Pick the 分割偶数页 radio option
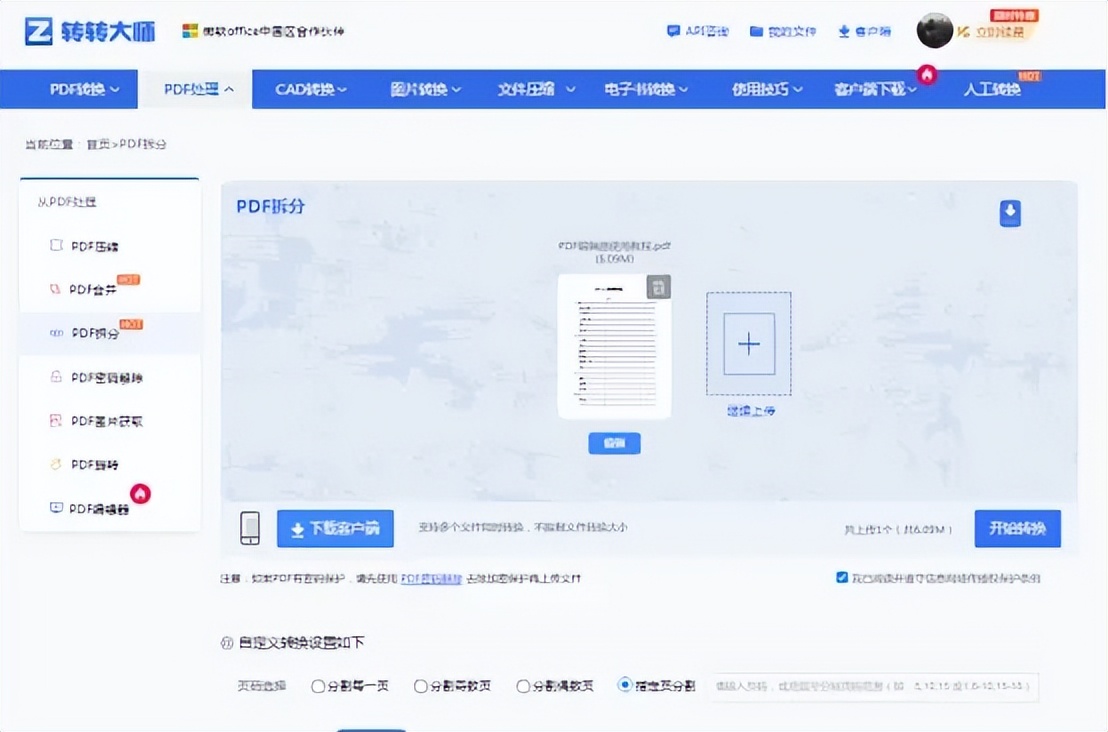 523,686
